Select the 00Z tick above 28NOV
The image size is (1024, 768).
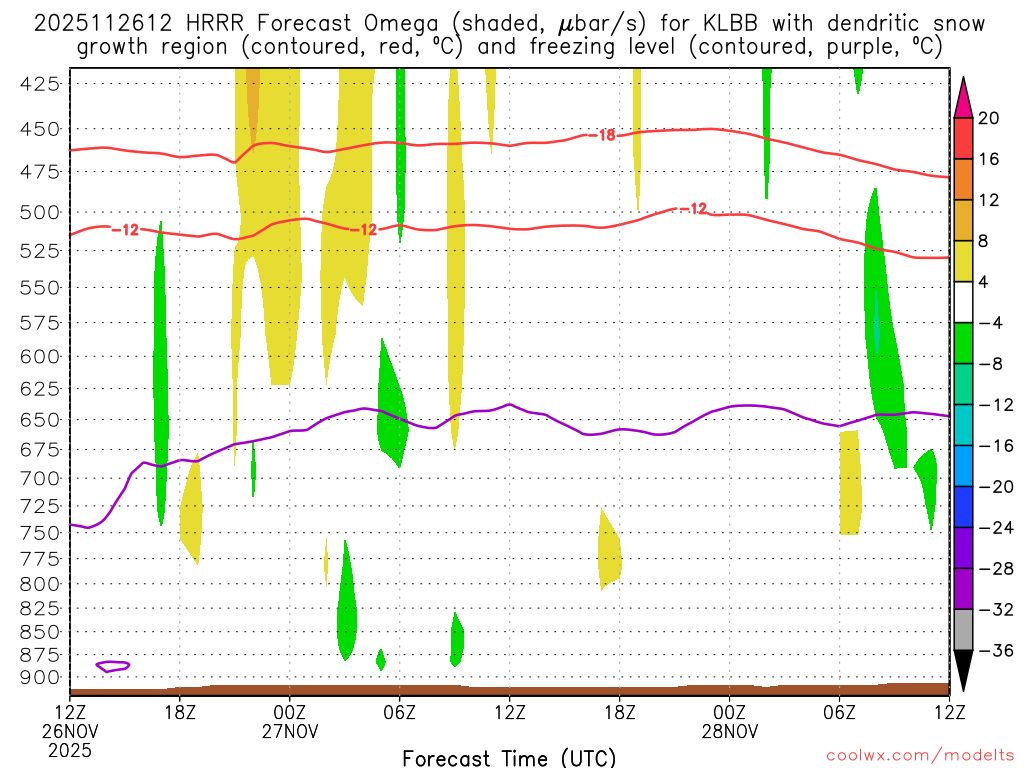tap(730, 712)
